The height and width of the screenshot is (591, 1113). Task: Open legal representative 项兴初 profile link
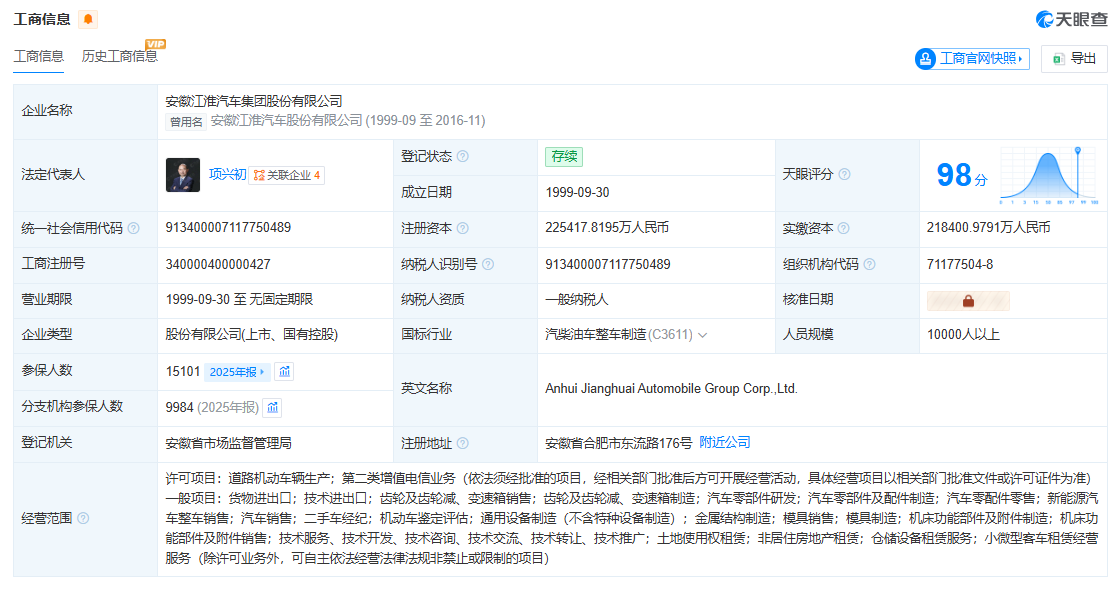tap(227, 175)
